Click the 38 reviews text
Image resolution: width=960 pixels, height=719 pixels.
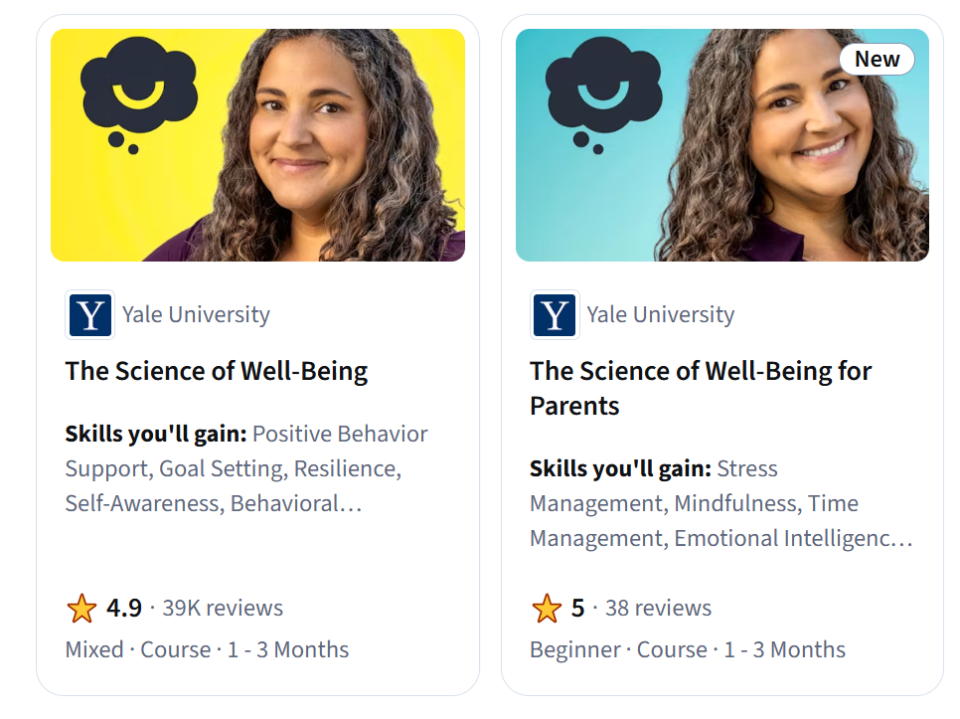(x=659, y=608)
